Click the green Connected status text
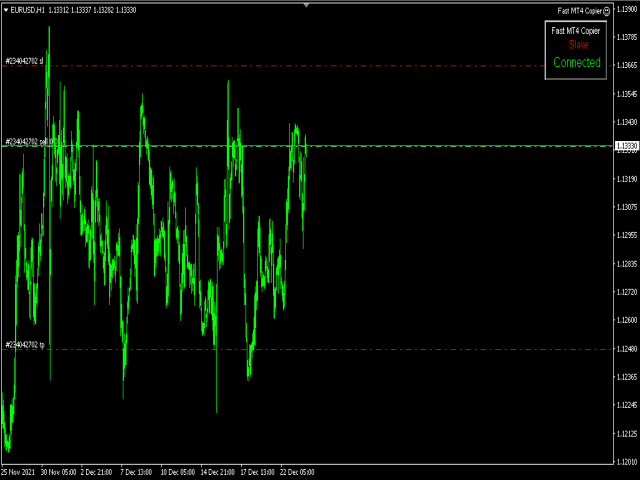The image size is (640, 480). [577, 62]
